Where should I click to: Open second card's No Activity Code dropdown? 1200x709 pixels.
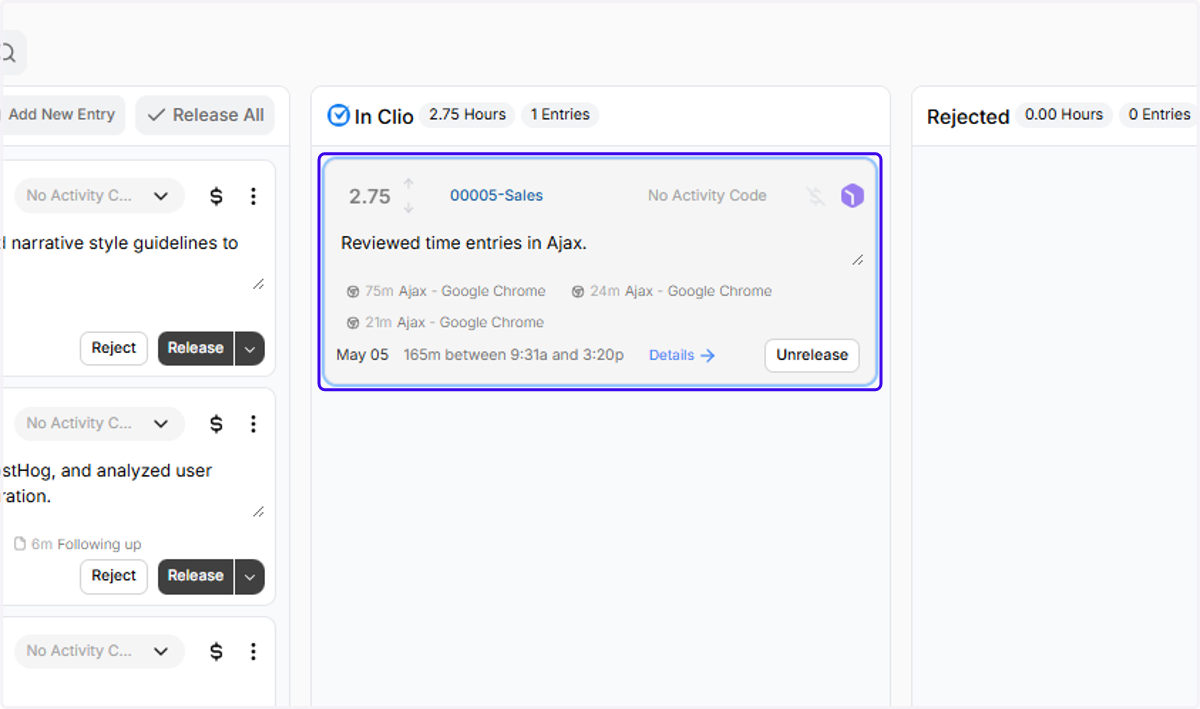98,424
